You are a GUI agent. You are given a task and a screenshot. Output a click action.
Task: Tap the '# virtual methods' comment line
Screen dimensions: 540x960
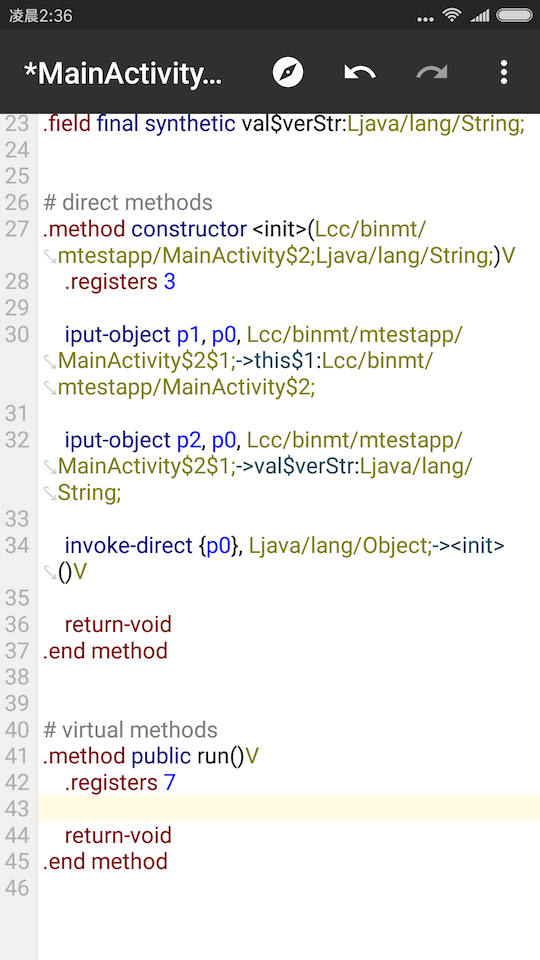click(130, 730)
